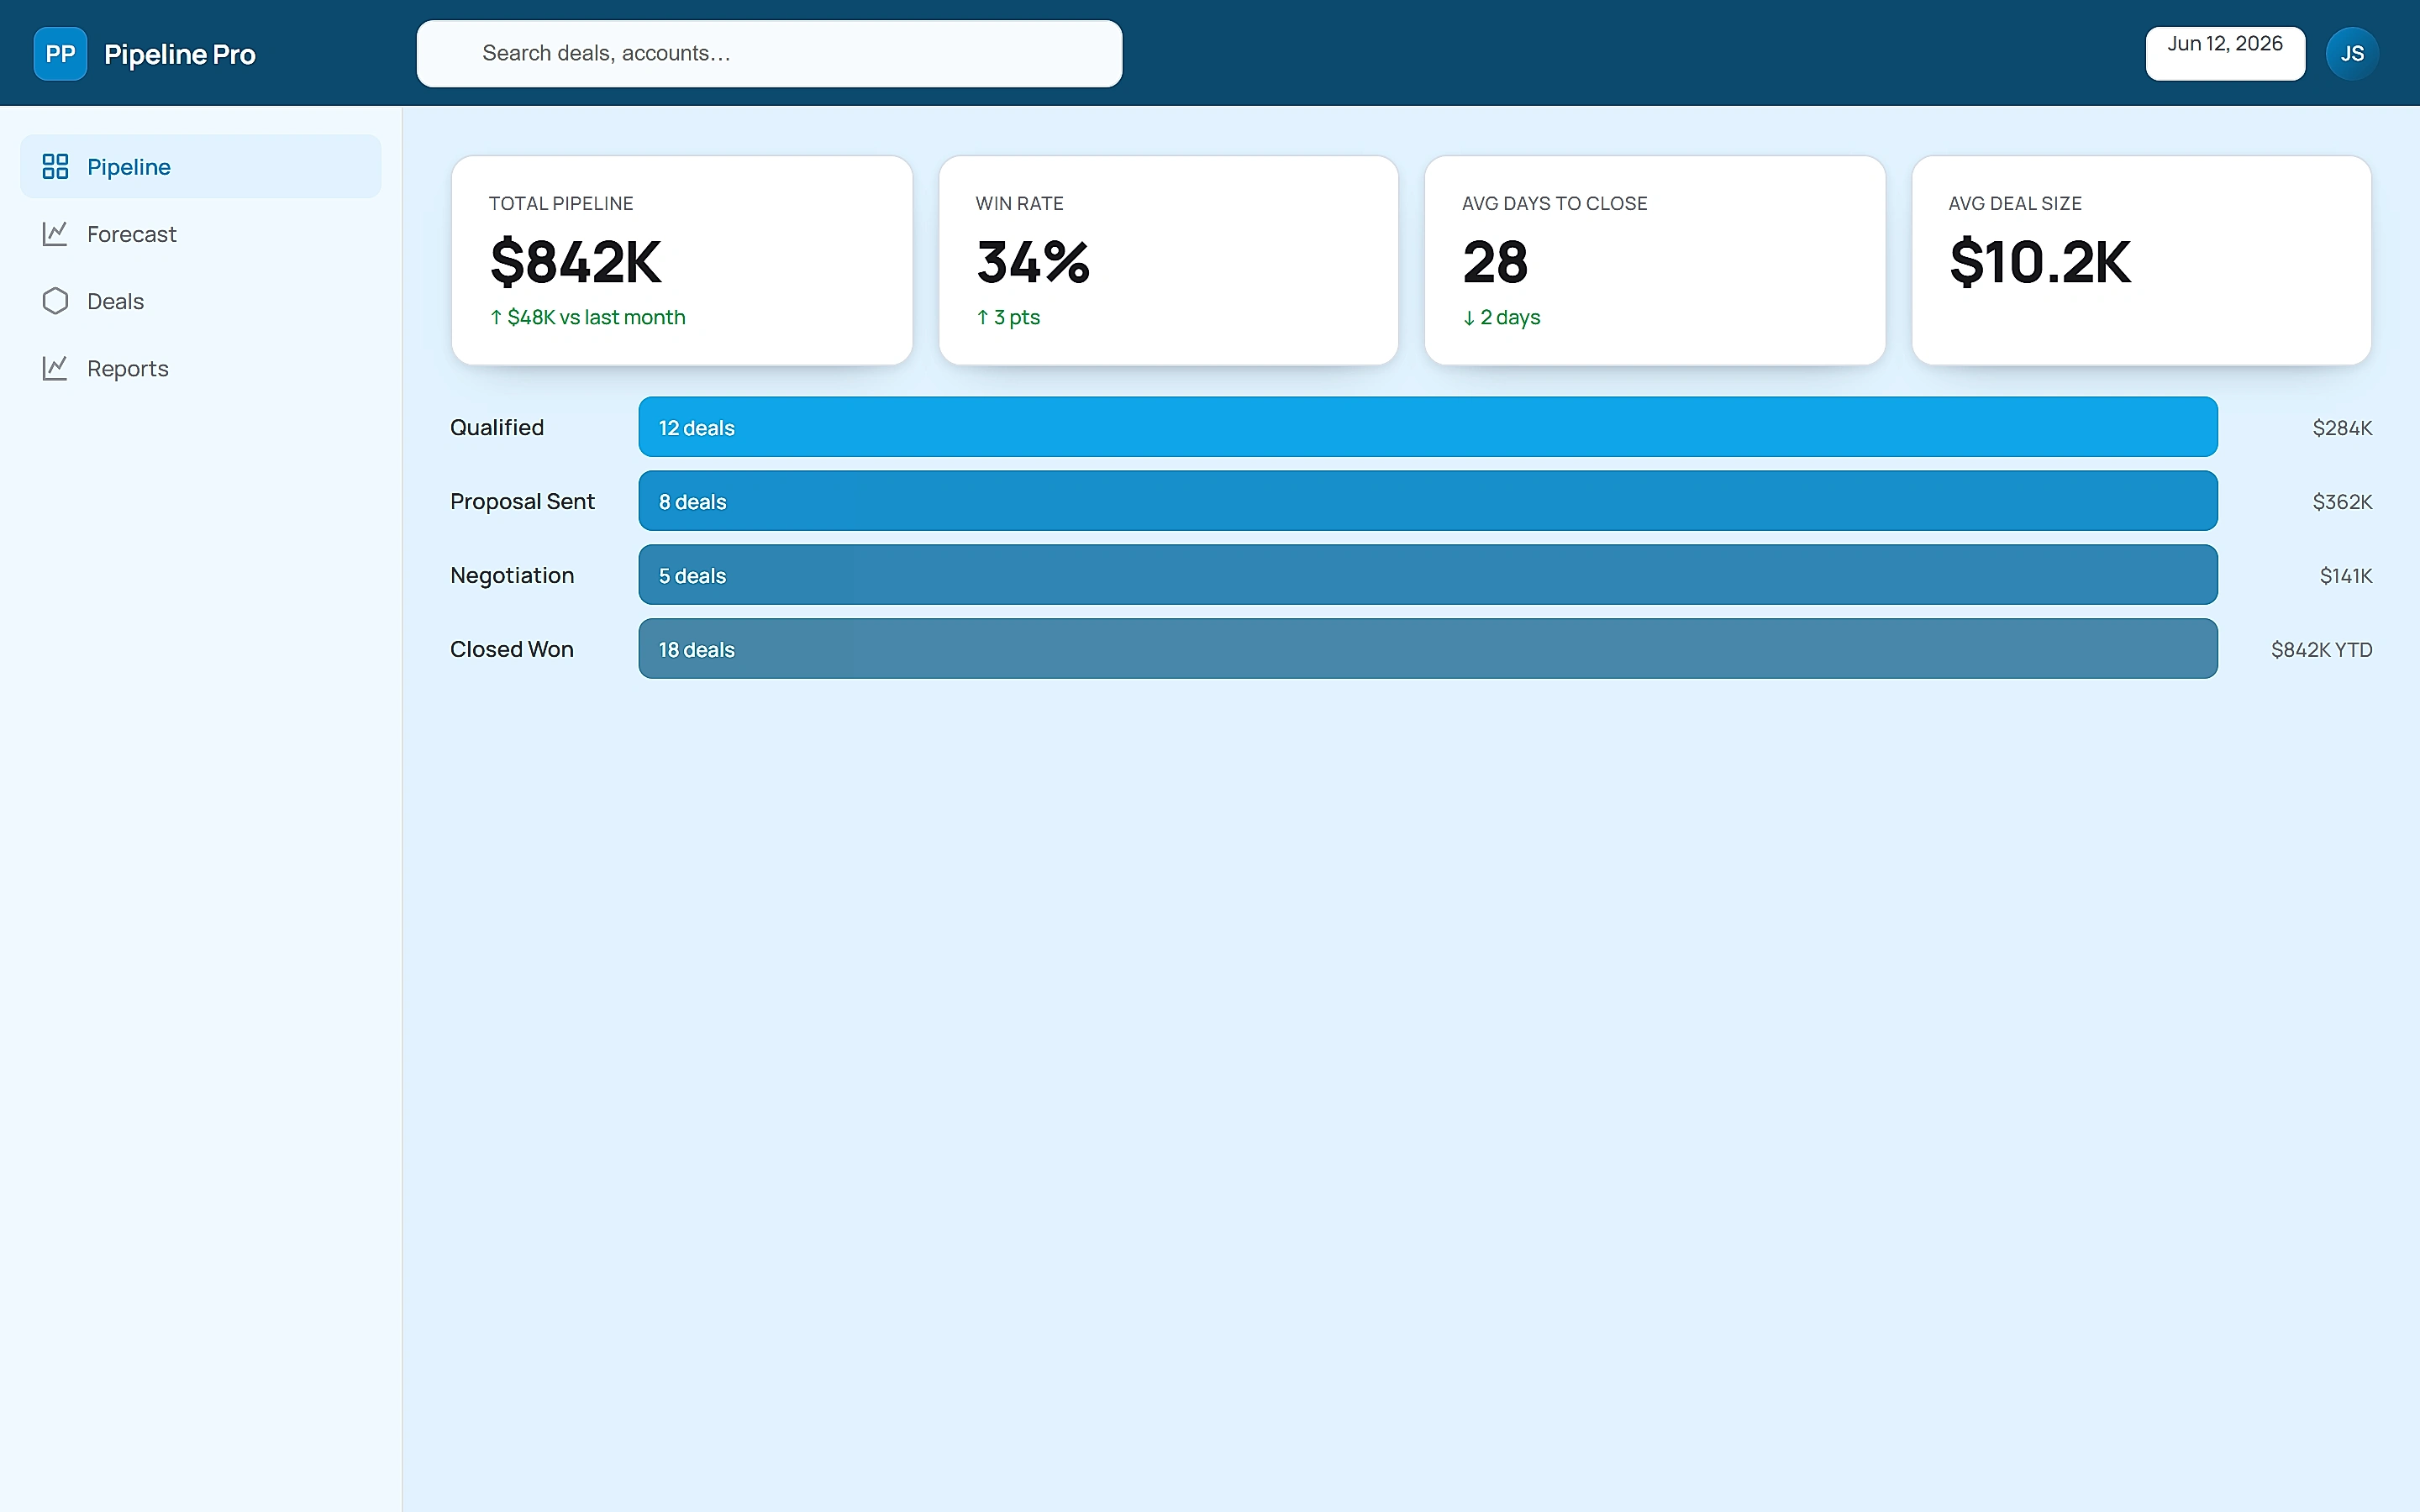
Task: Go to the Forecast page
Action: click(201, 233)
